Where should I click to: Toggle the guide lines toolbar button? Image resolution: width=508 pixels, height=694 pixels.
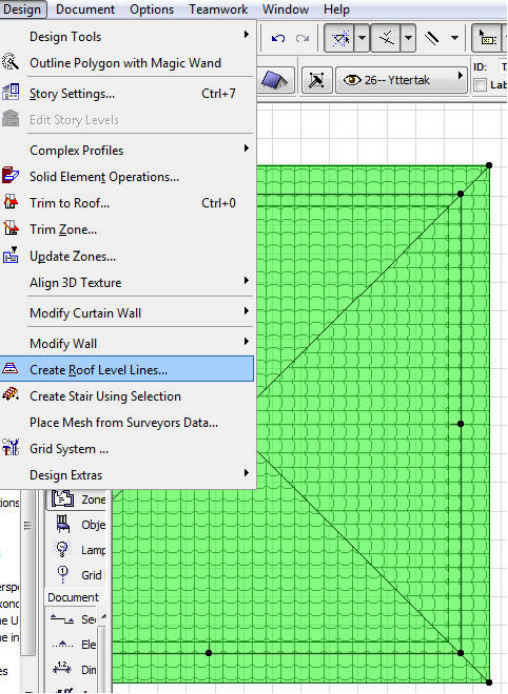coord(339,39)
